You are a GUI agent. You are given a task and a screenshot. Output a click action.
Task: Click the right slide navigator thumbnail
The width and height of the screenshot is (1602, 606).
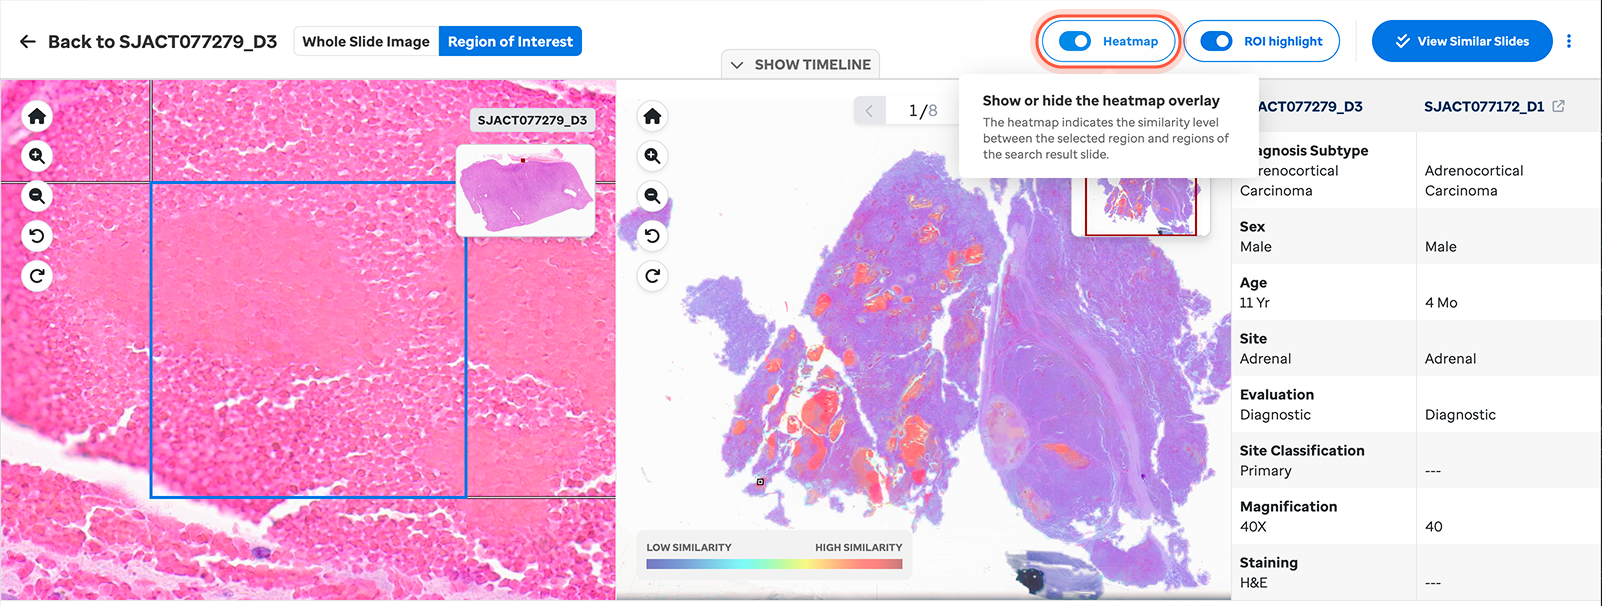coord(1140,205)
